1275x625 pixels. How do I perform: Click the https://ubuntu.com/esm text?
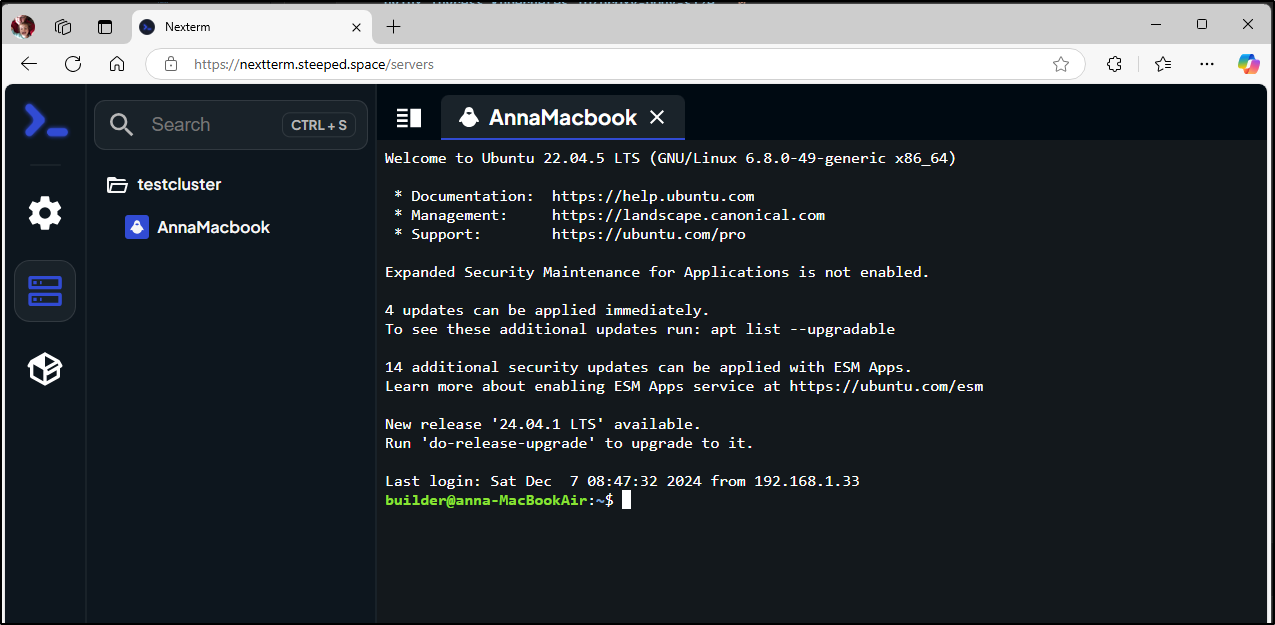pyautogui.click(x=886, y=386)
